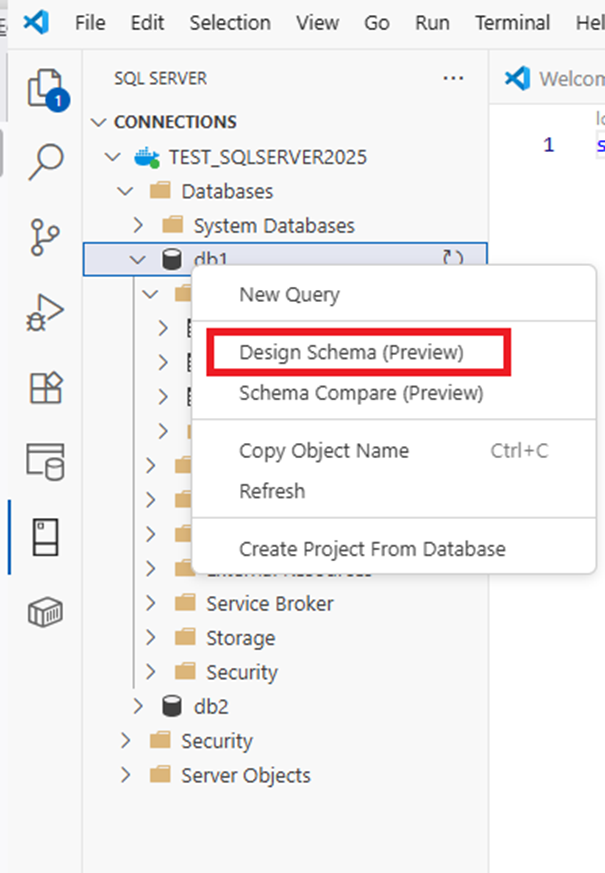The width and height of the screenshot is (605, 873).
Task: Choose Schema Compare (Preview) menu entry
Action: pos(394,393)
